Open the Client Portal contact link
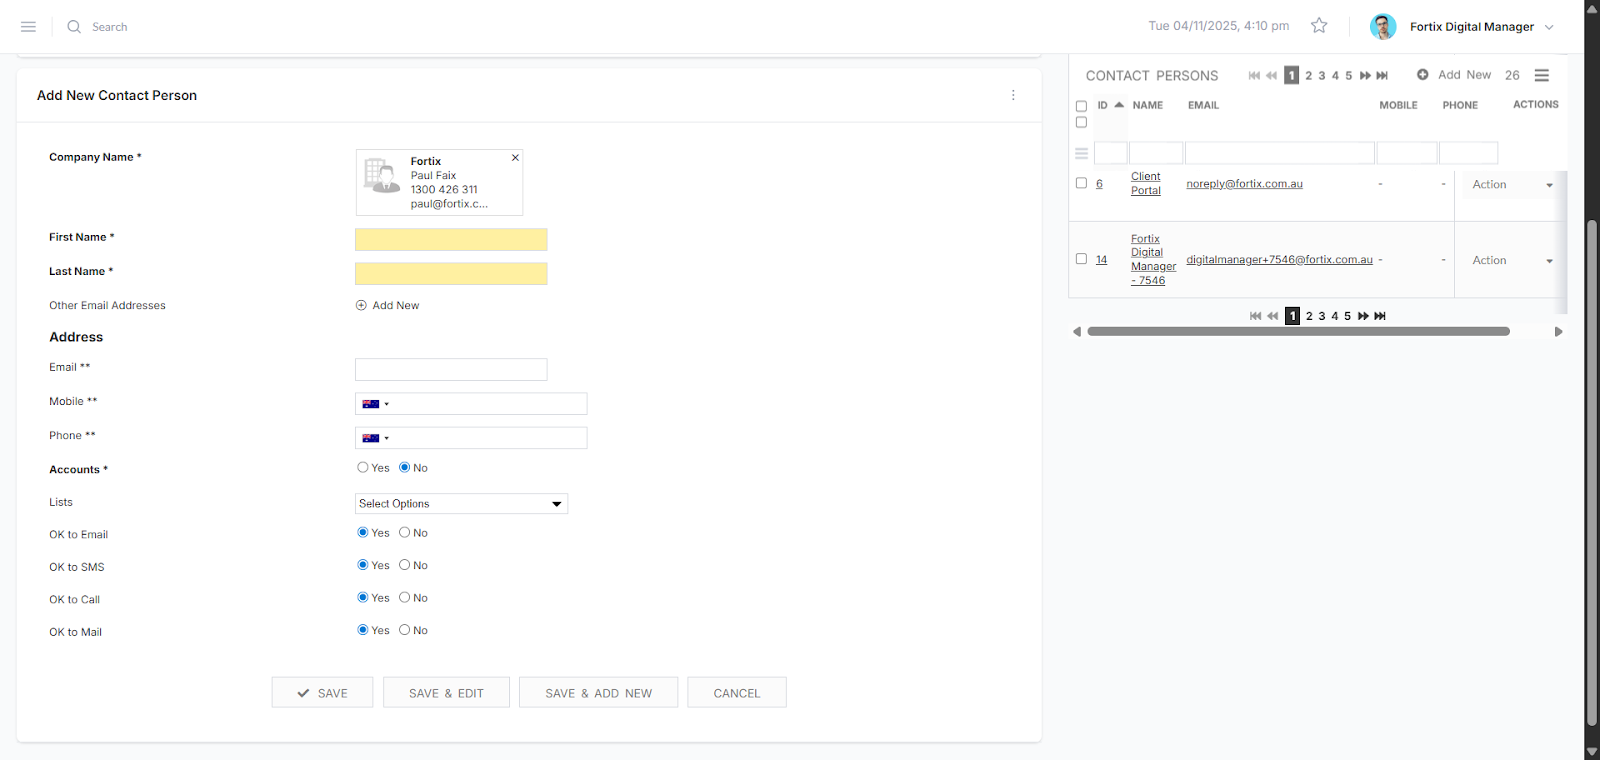The height and width of the screenshot is (760, 1600). [1146, 184]
